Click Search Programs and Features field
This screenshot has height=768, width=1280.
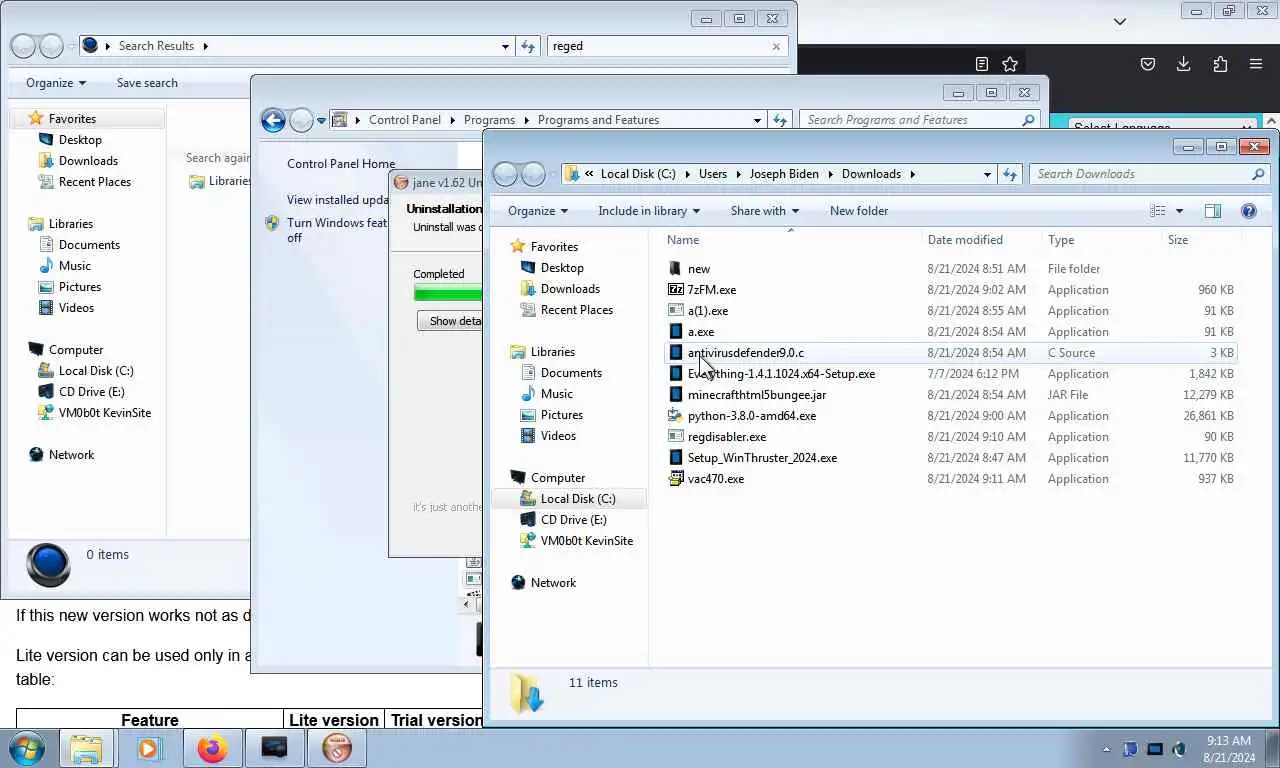coord(910,120)
